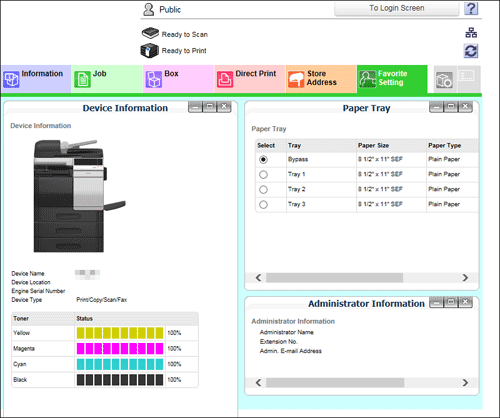Click the Ready to Scan scanner icon
The width and height of the screenshot is (500, 418).
point(150,33)
